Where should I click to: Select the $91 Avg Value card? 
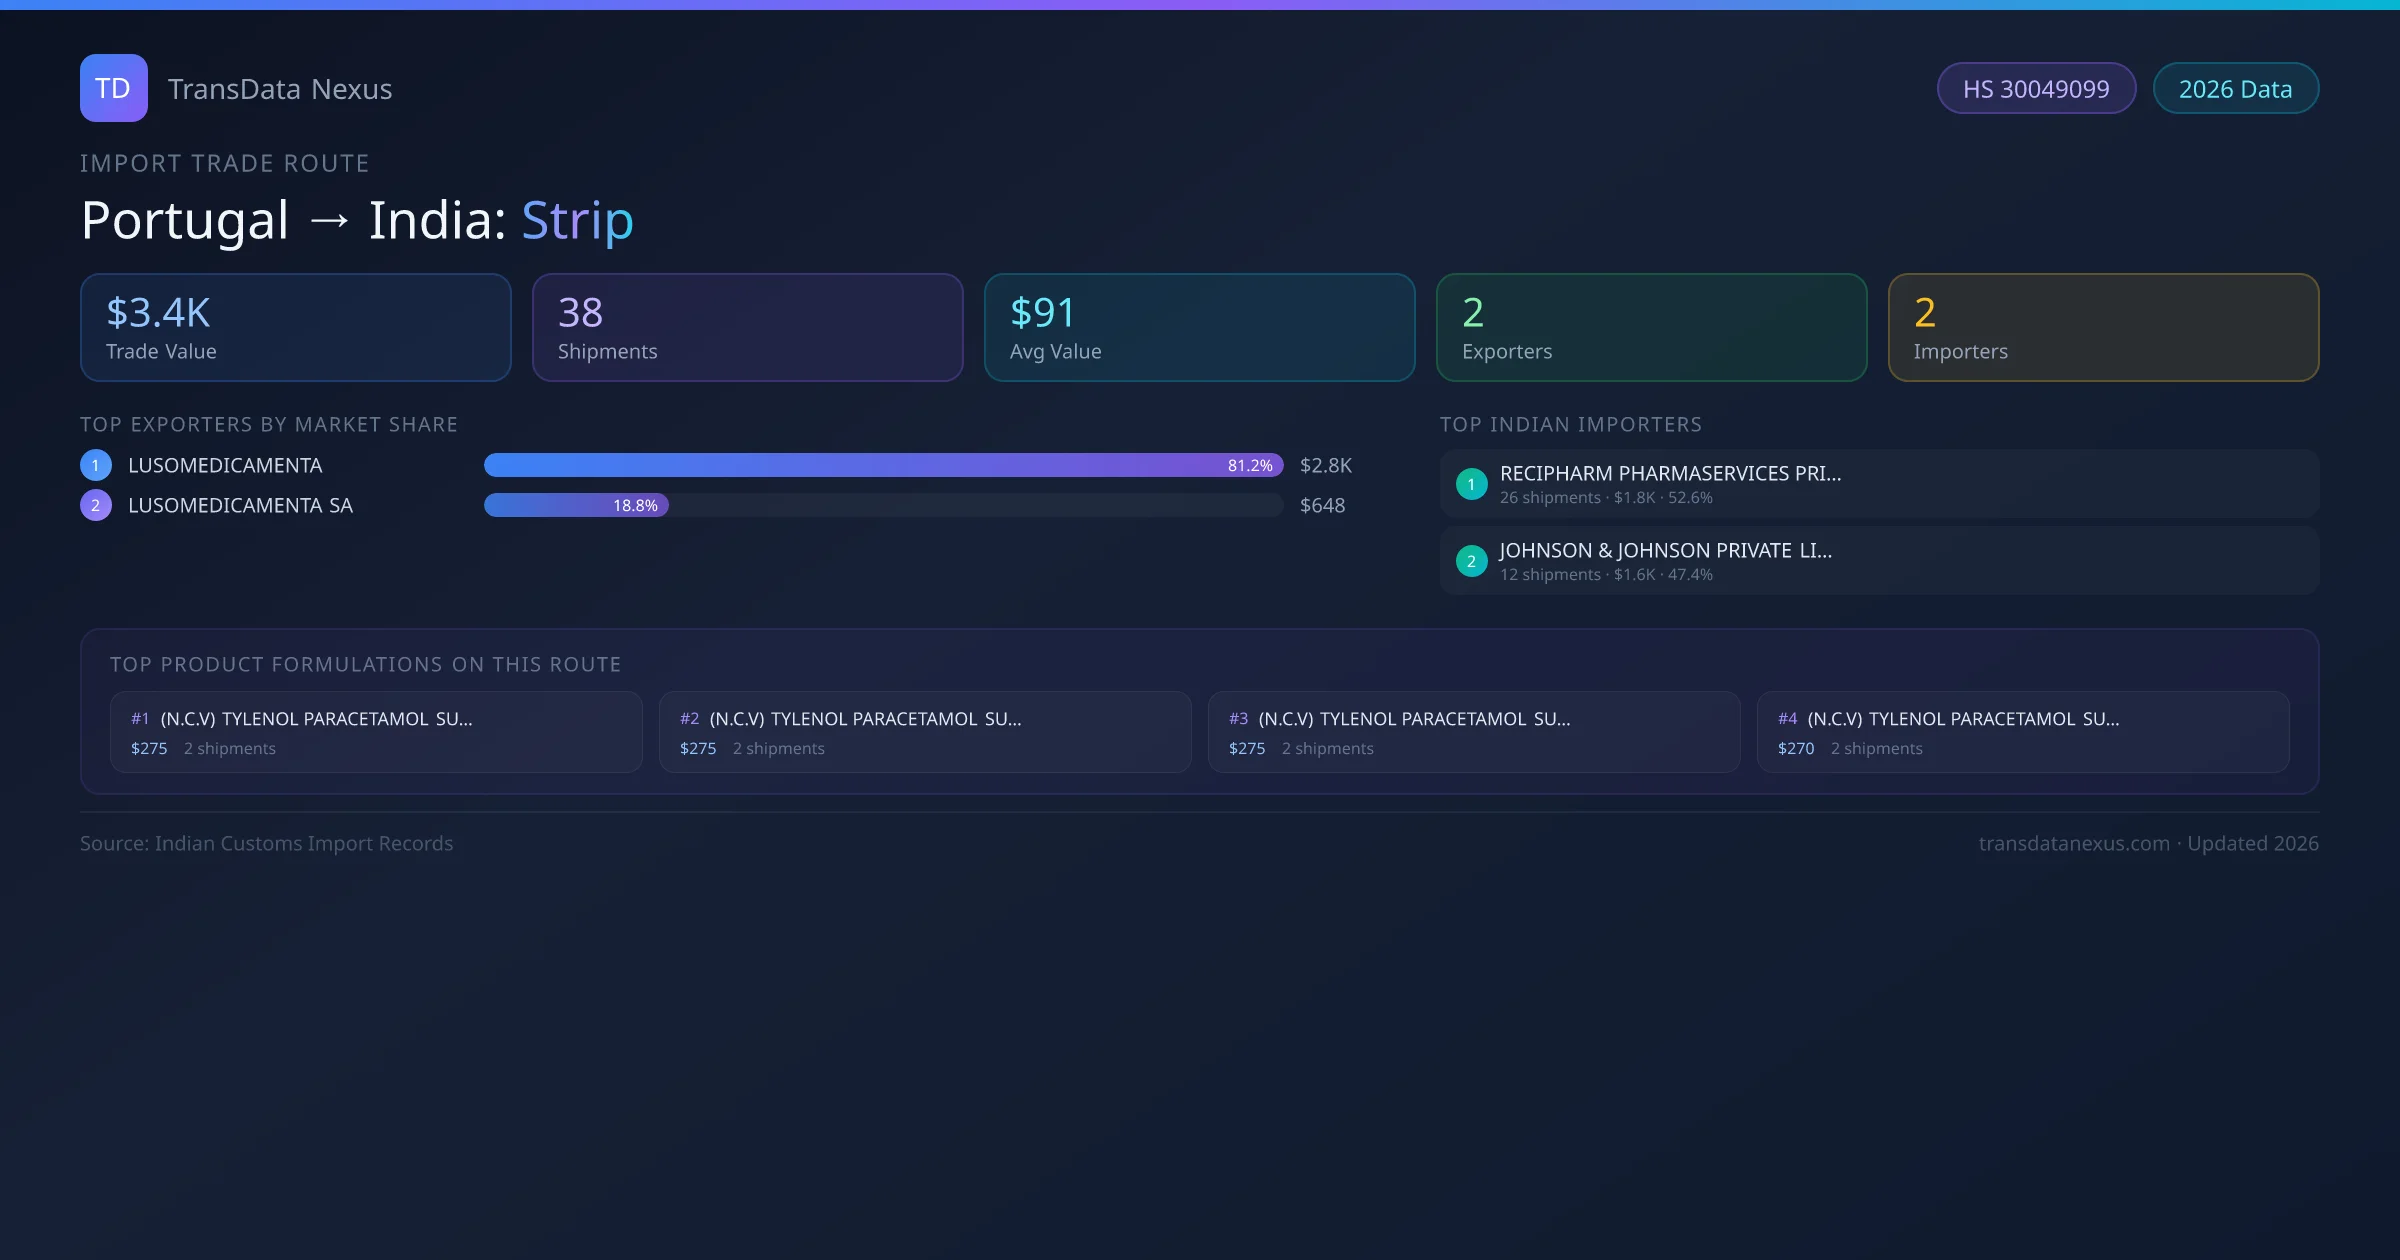click(x=1199, y=328)
